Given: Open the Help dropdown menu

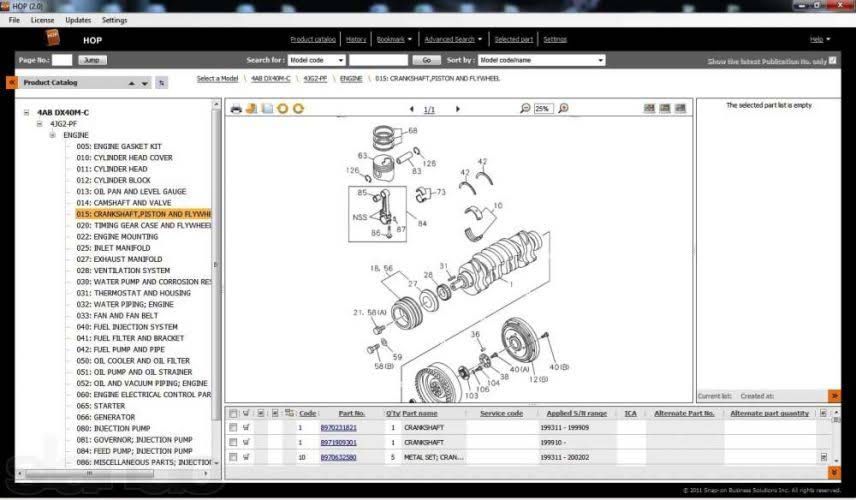Looking at the screenshot, I should pos(820,39).
